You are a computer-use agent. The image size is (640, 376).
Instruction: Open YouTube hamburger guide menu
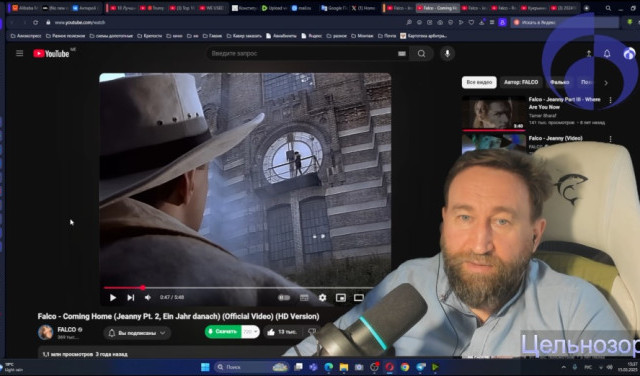[20, 53]
